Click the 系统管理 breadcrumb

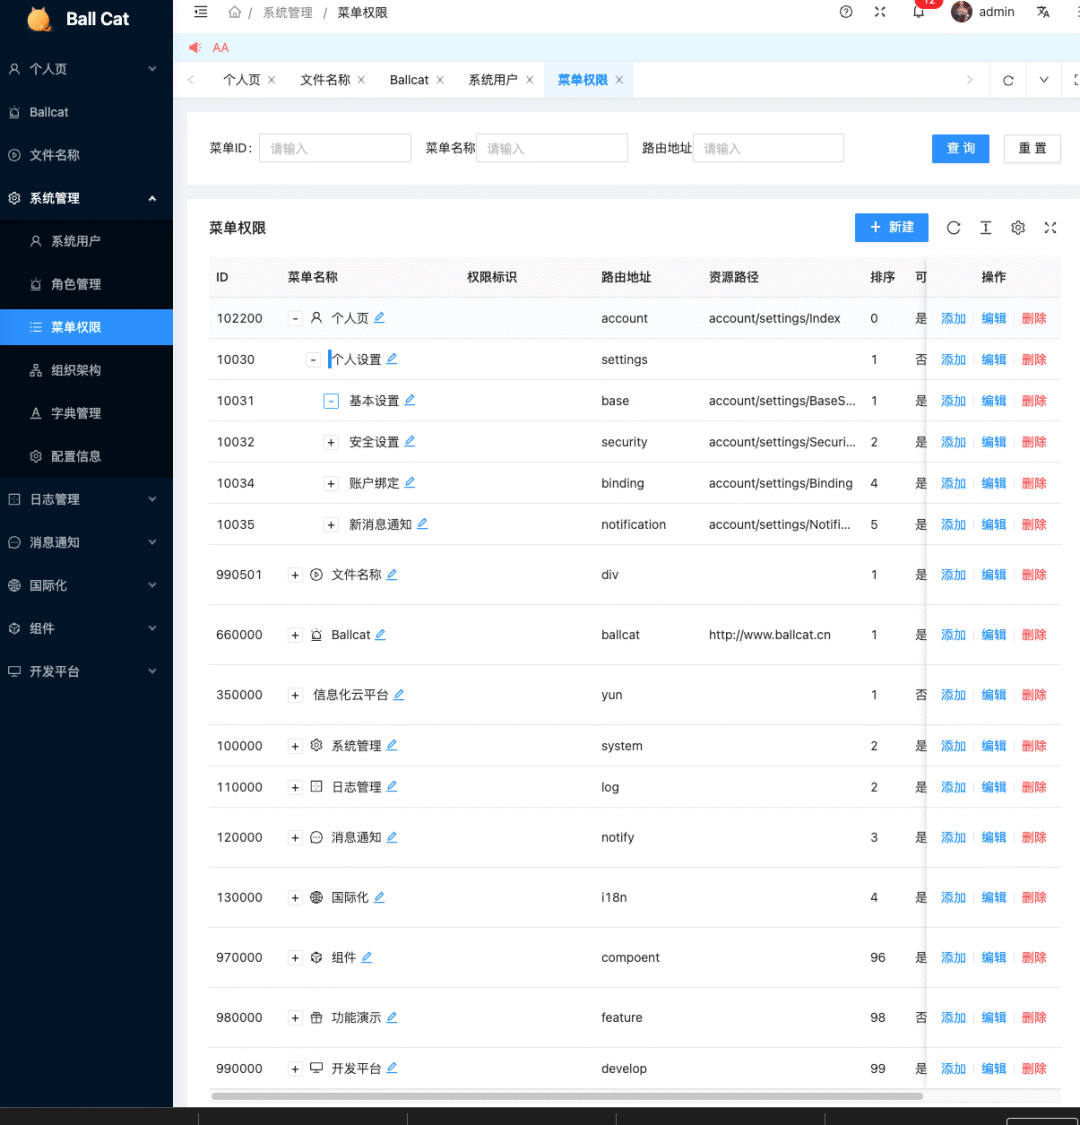287,13
